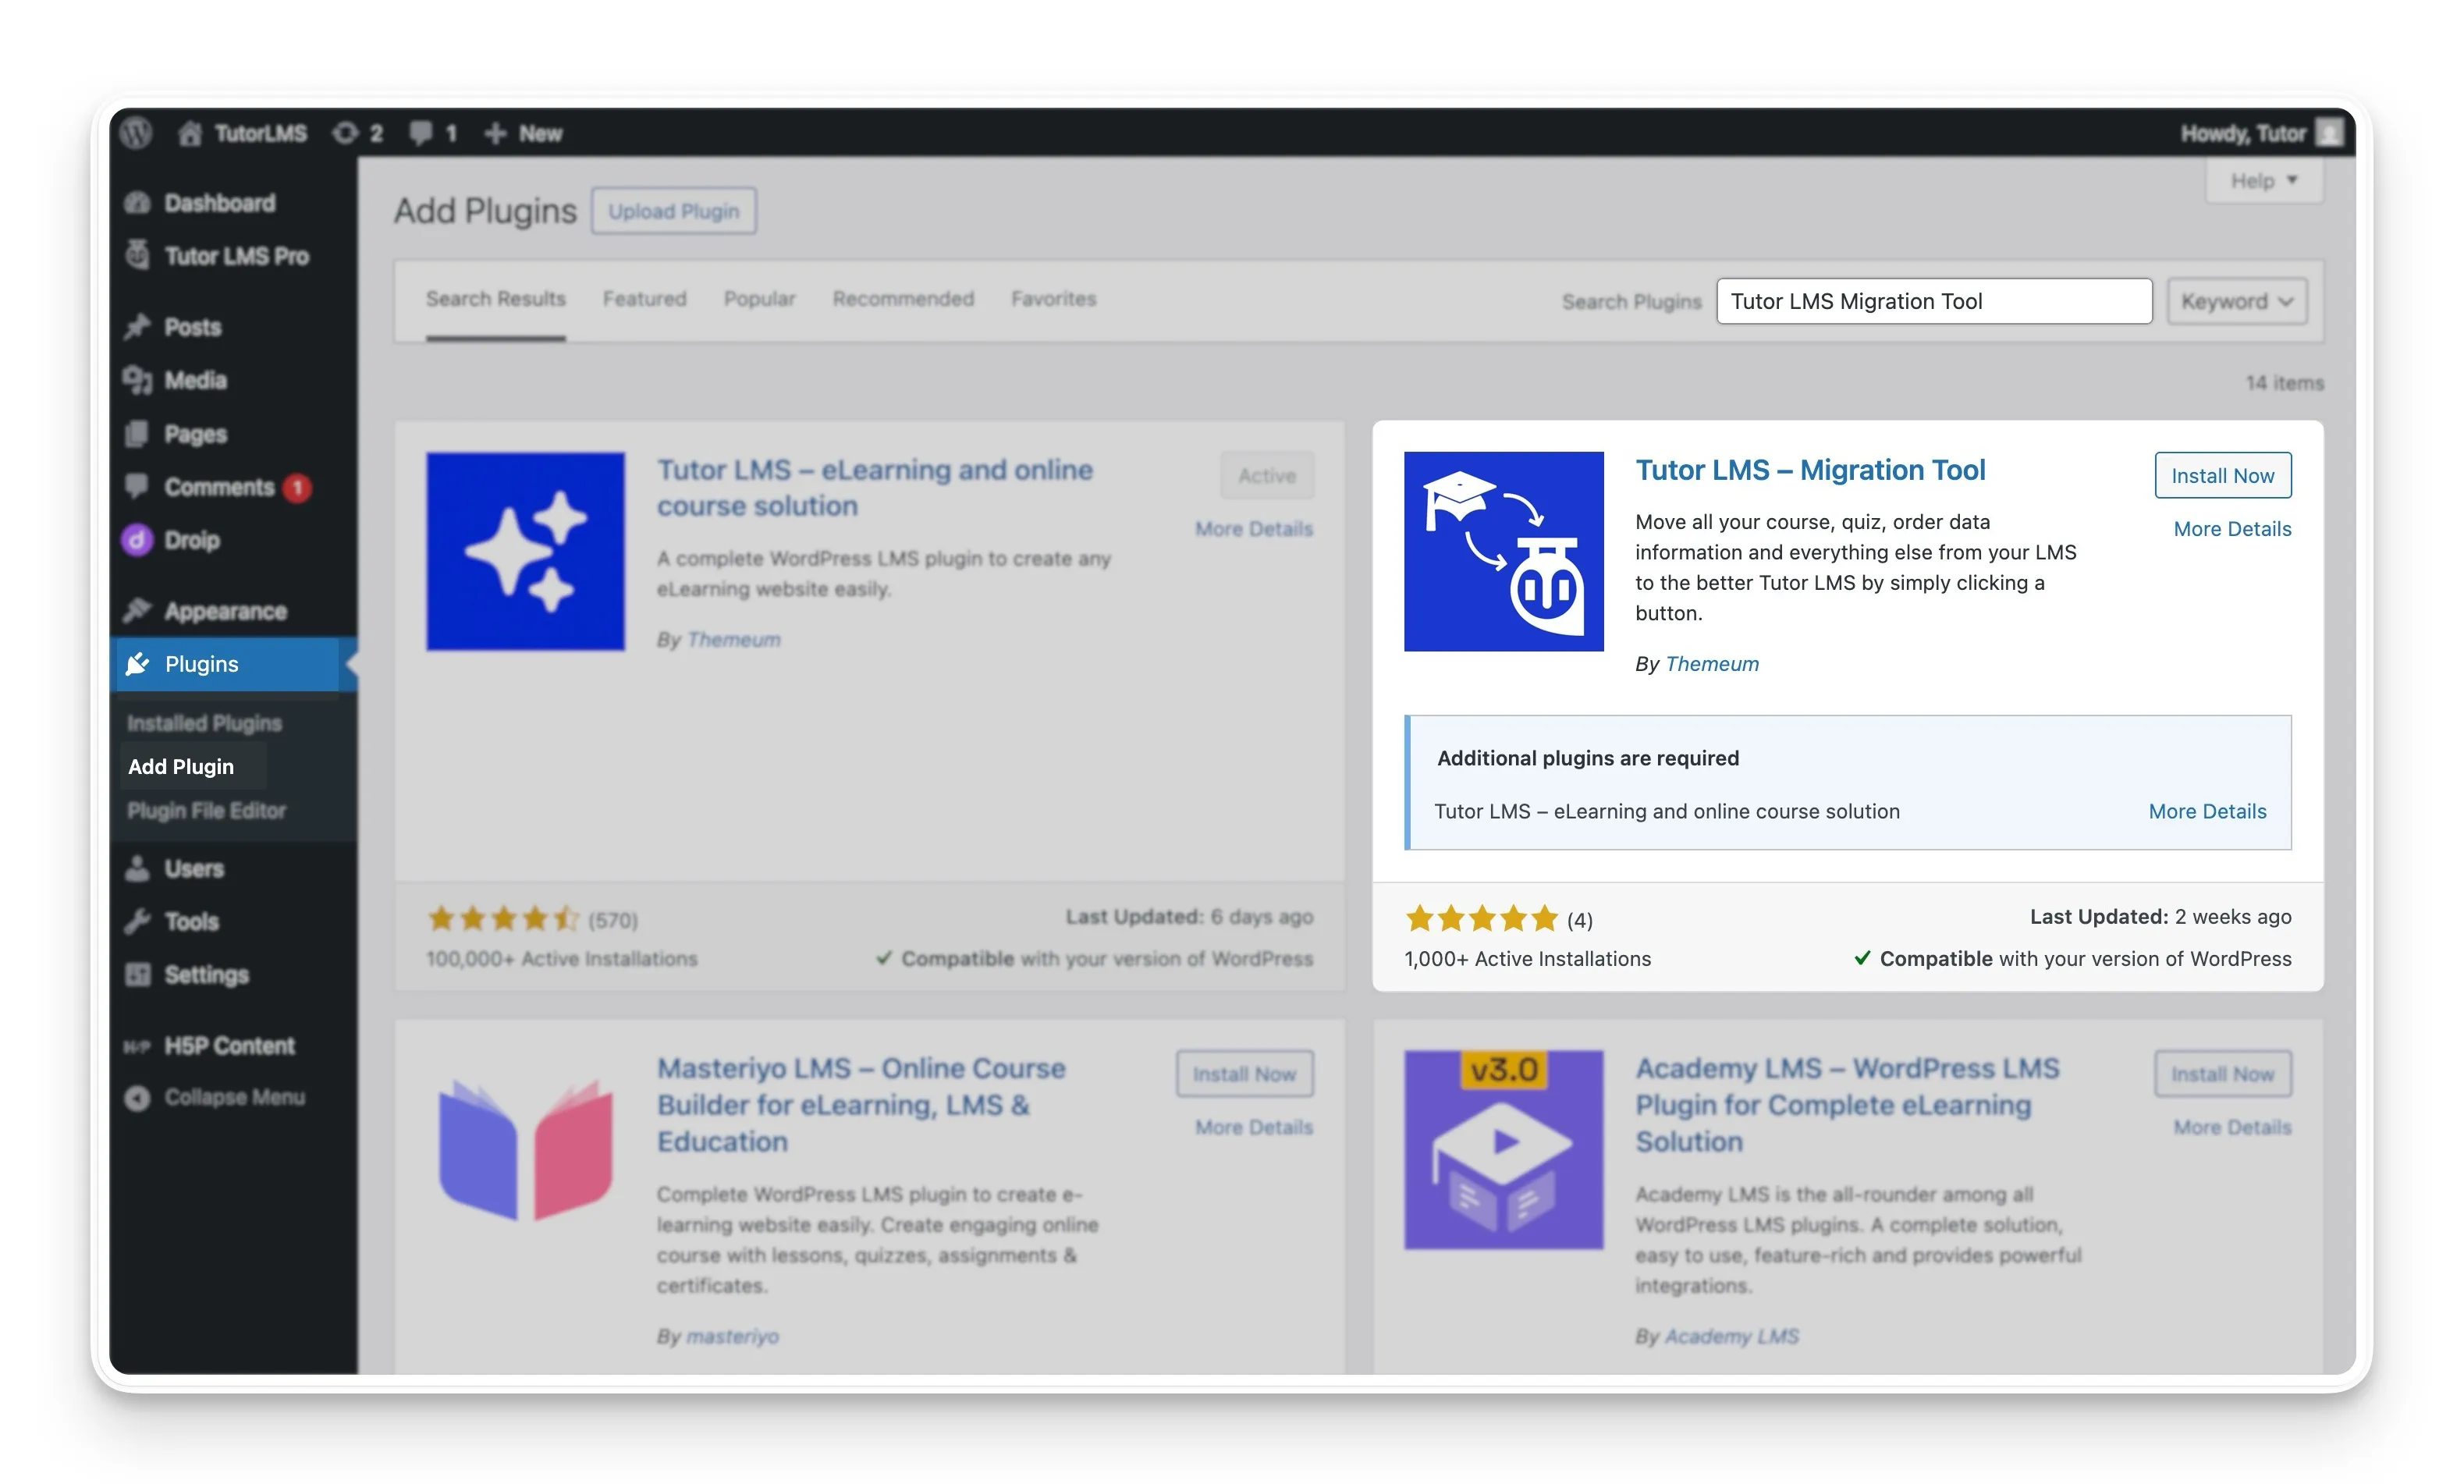The height and width of the screenshot is (1484, 2464).
Task: Open the comments bubble icon in admin bar
Action: (421, 133)
